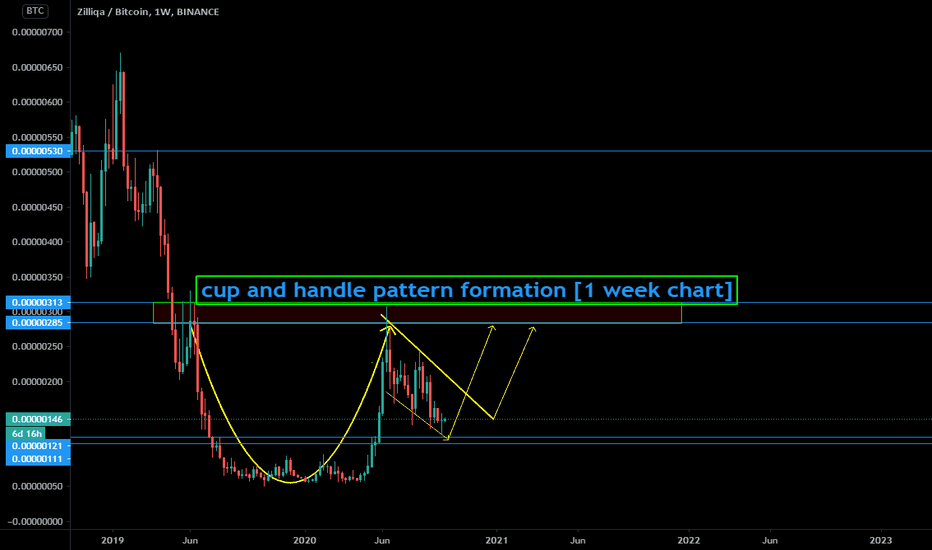Click the 2019 time axis label
This screenshot has height=550, width=932.
pos(112,540)
